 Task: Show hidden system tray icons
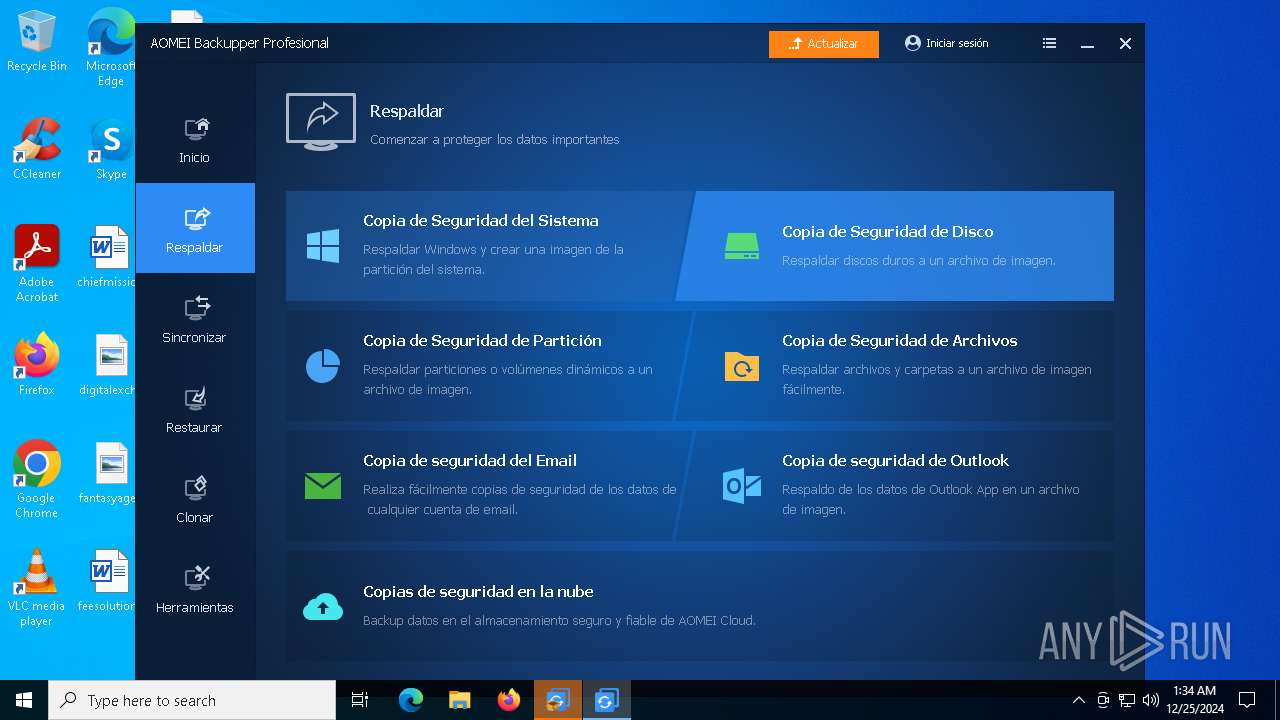point(1078,700)
